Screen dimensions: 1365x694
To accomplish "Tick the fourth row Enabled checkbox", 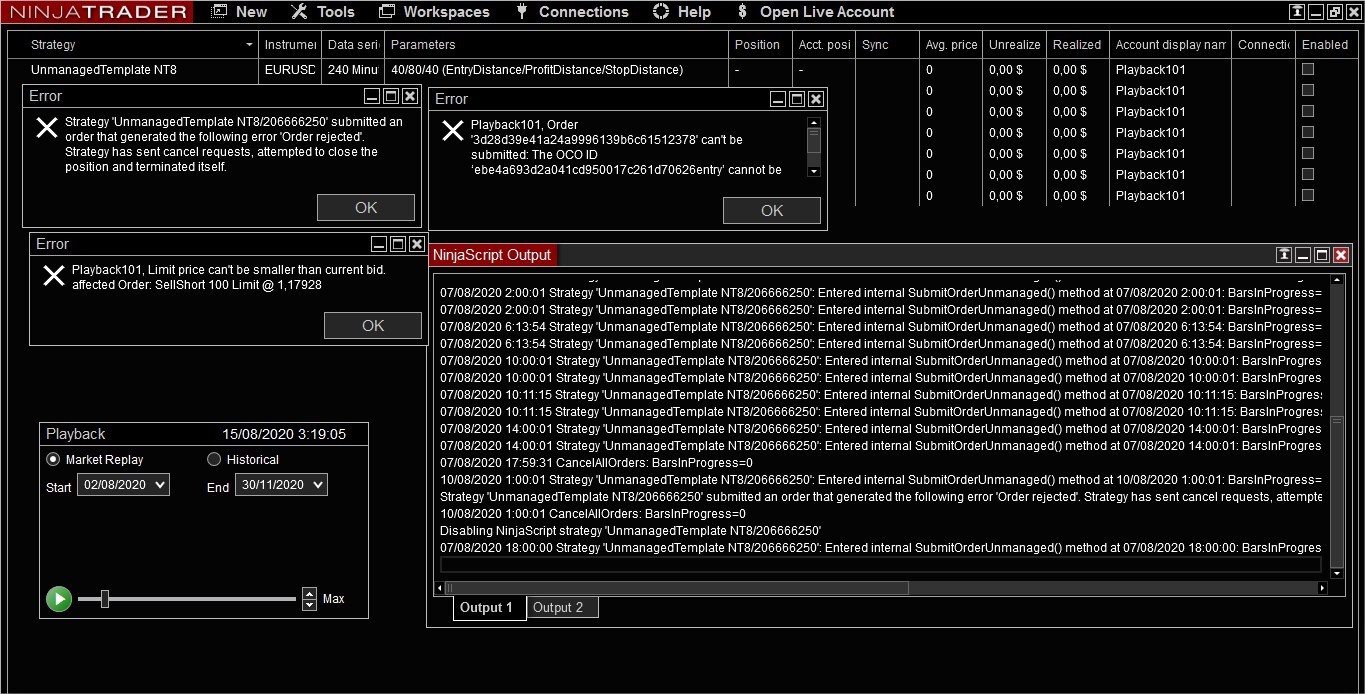I will pyautogui.click(x=1308, y=132).
